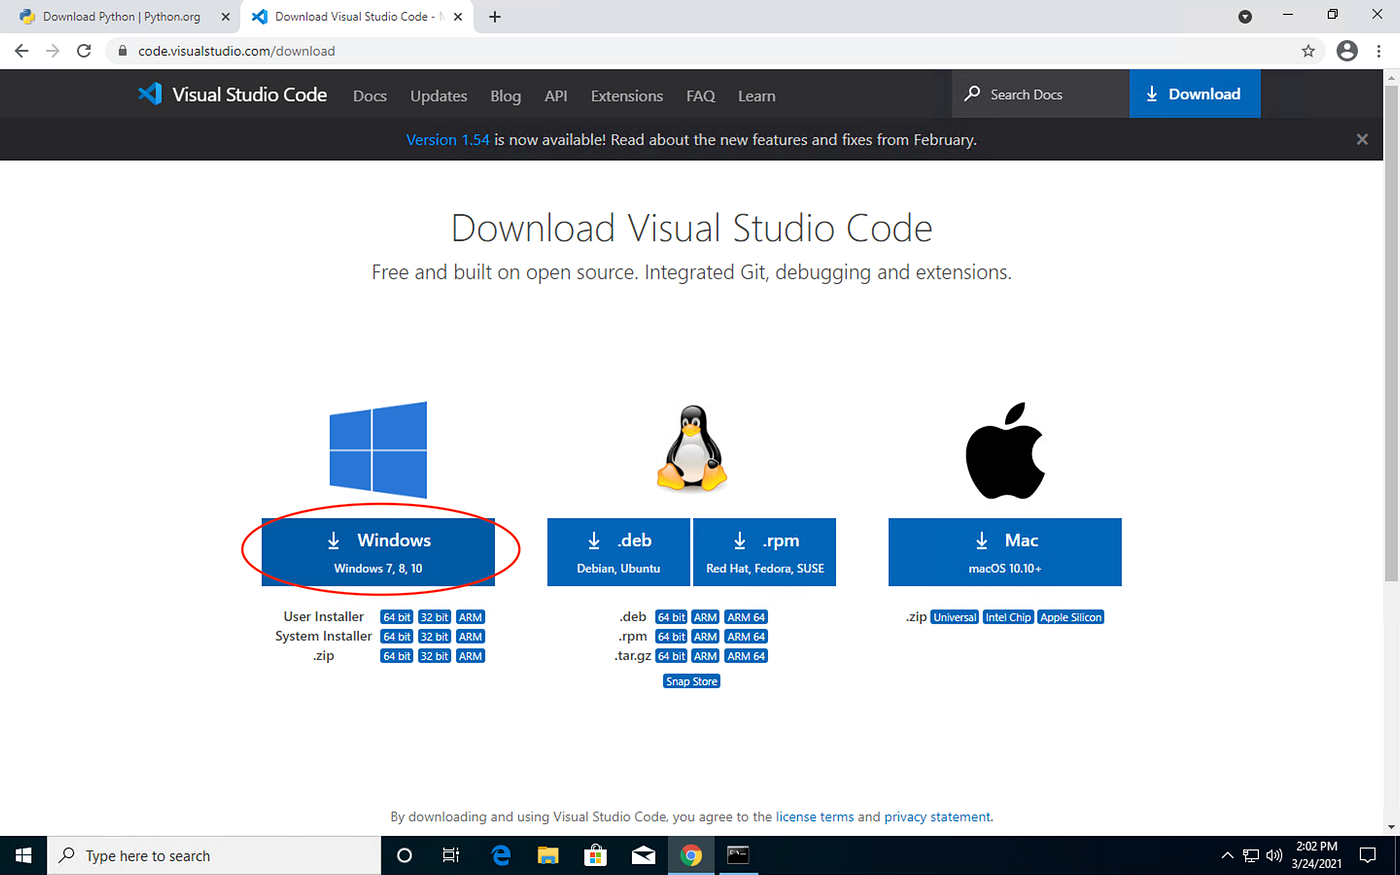The height and width of the screenshot is (875, 1400).
Task: Read the Version 1.54 release notes link
Action: [447, 139]
